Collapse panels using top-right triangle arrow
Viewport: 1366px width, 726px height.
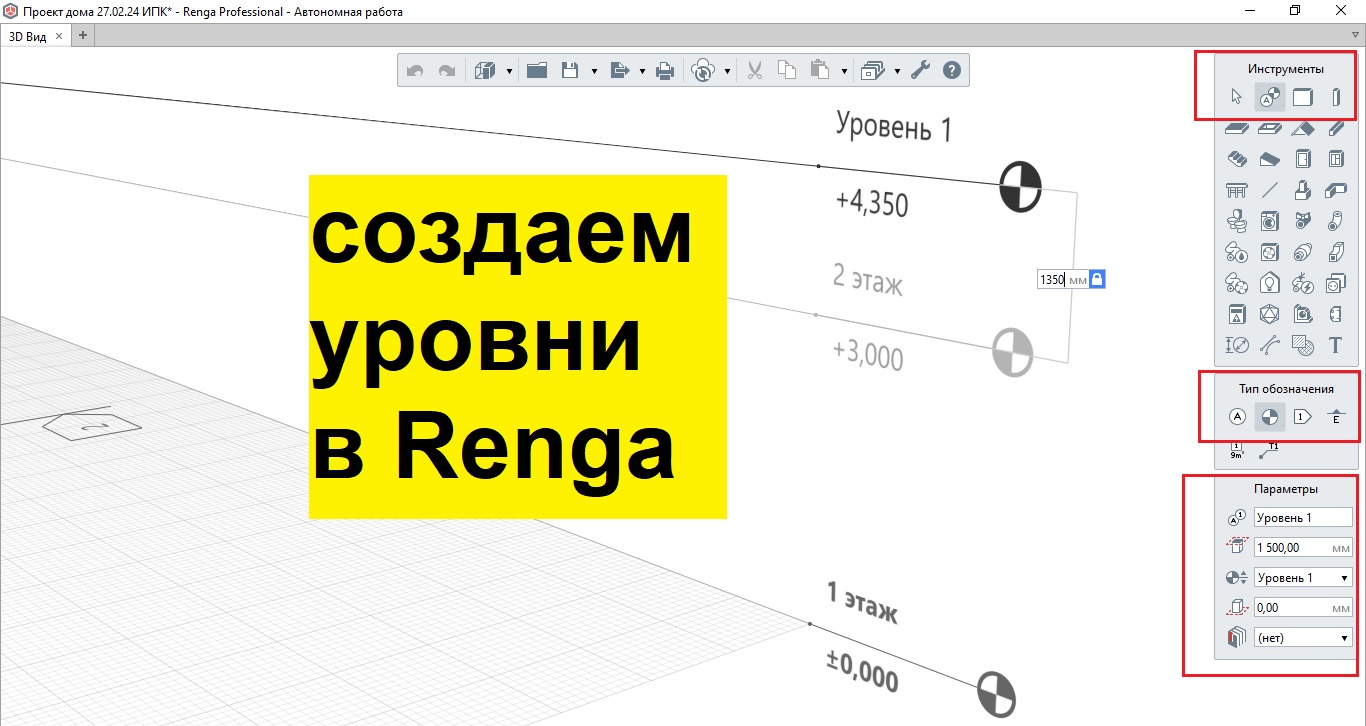(x=1355, y=35)
